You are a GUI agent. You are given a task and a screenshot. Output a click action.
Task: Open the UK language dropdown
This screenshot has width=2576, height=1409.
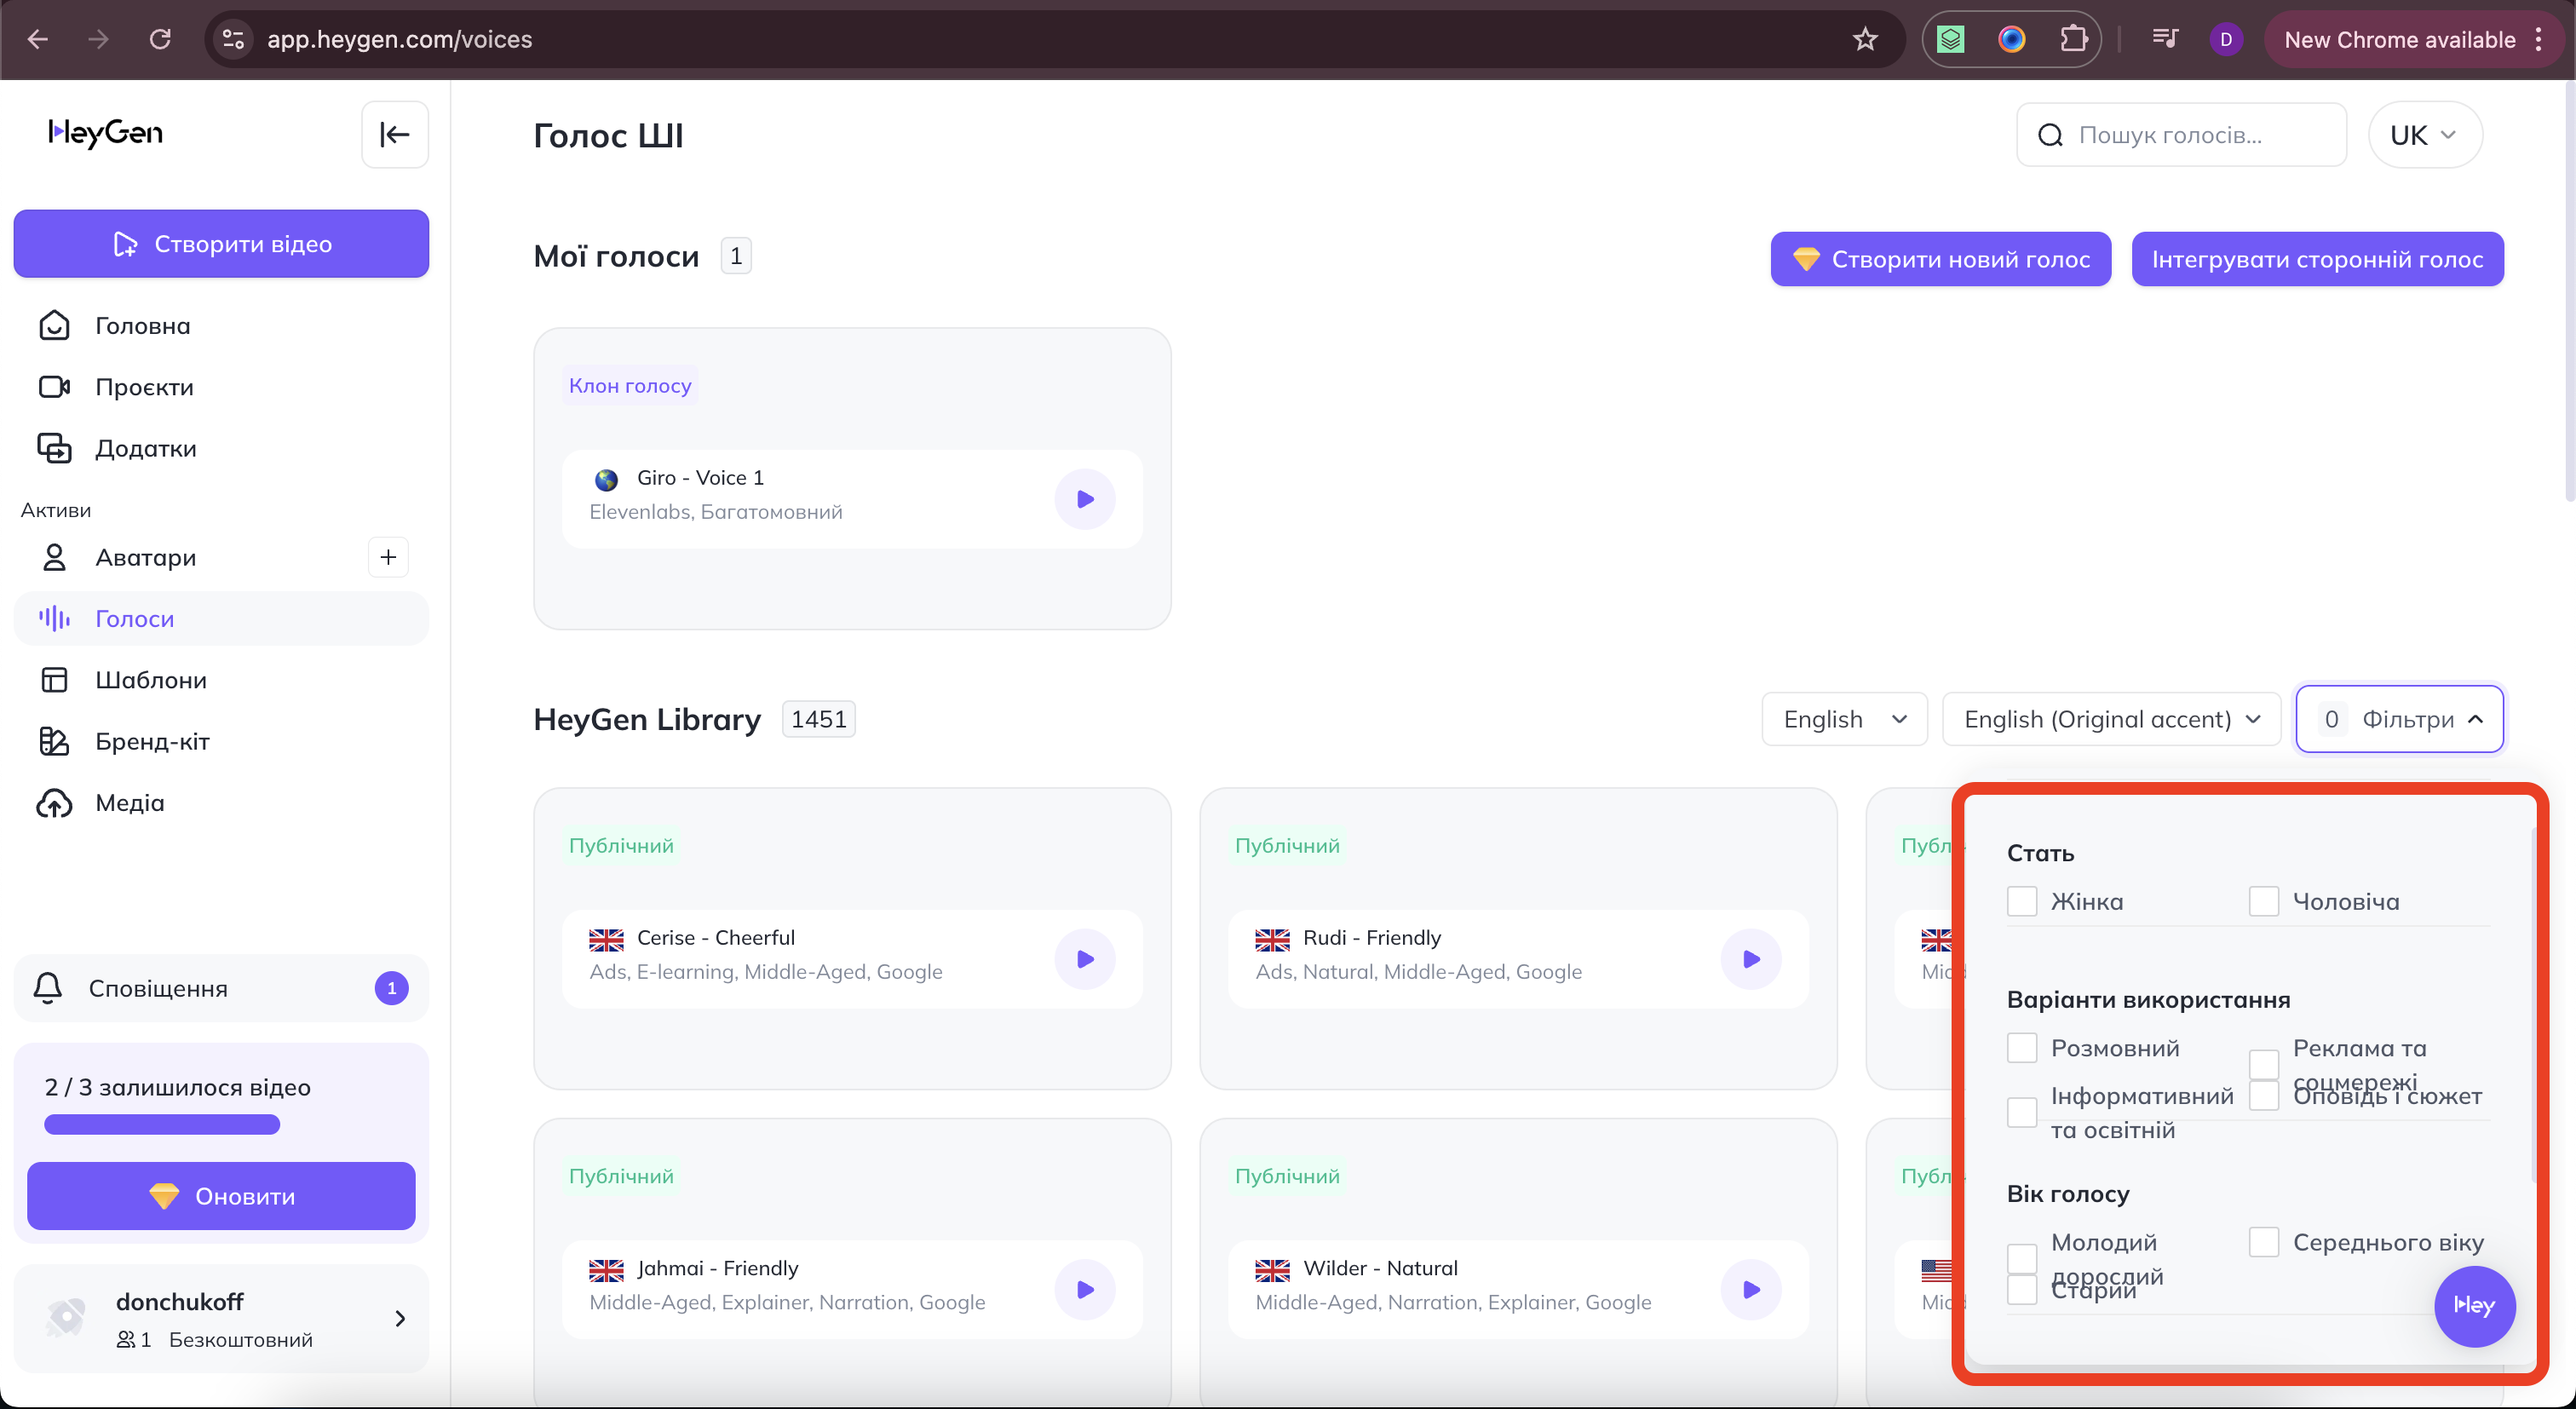(2424, 135)
